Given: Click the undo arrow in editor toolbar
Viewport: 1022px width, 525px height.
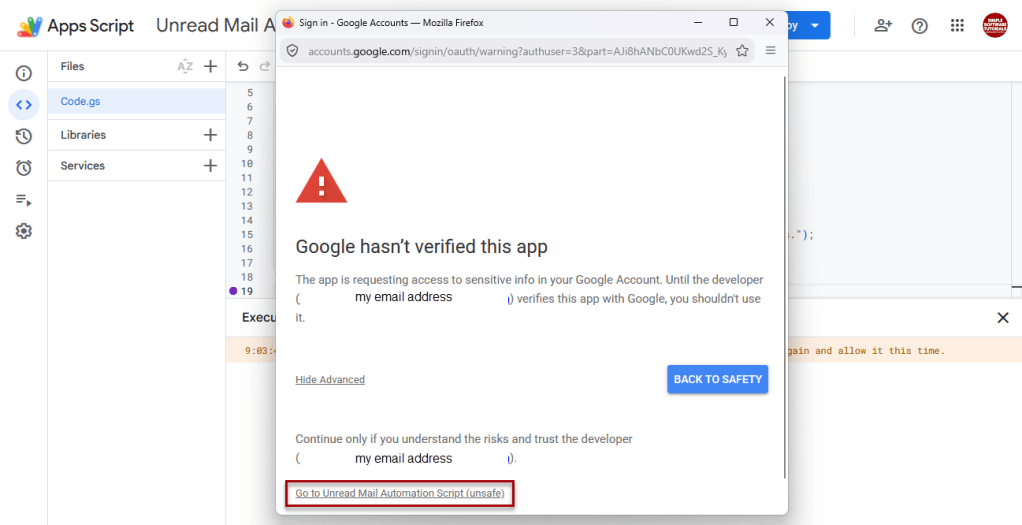Looking at the screenshot, I should click(242, 66).
